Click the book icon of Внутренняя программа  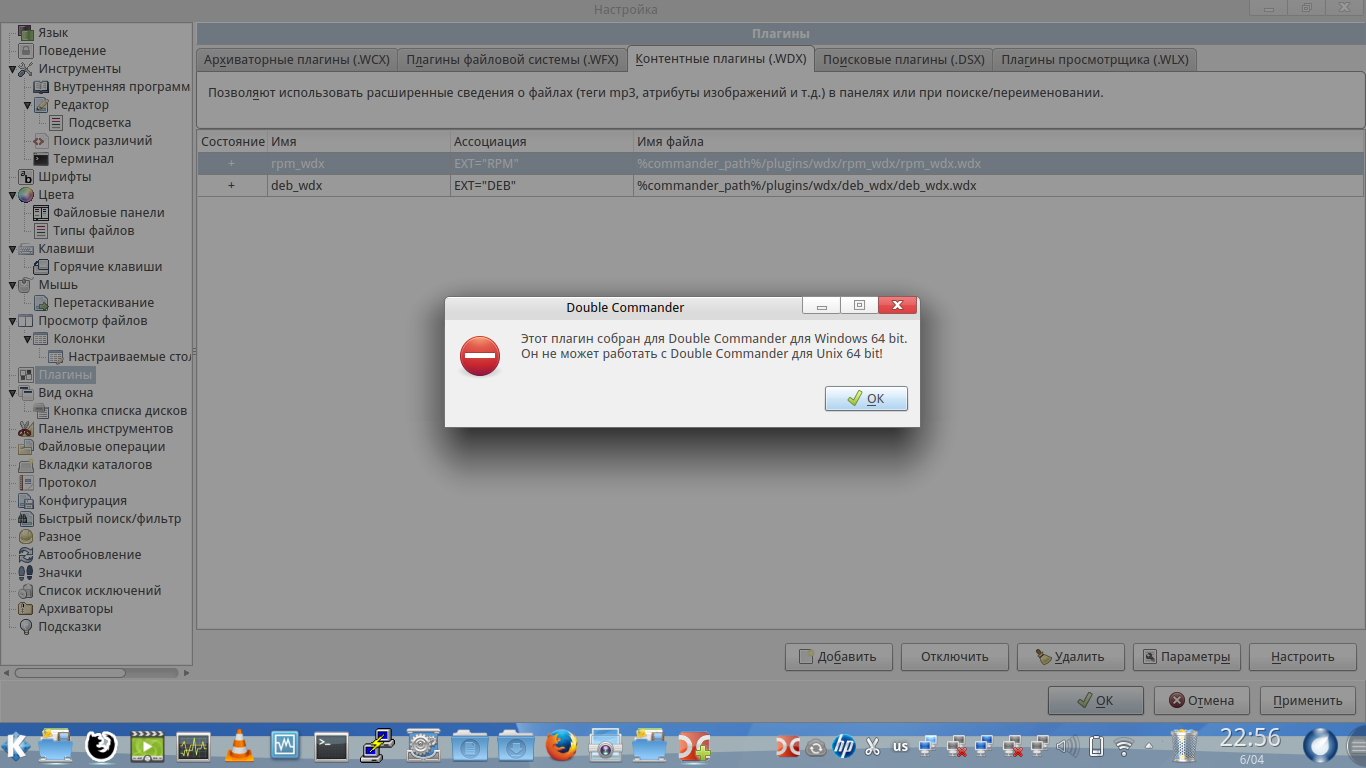41,87
